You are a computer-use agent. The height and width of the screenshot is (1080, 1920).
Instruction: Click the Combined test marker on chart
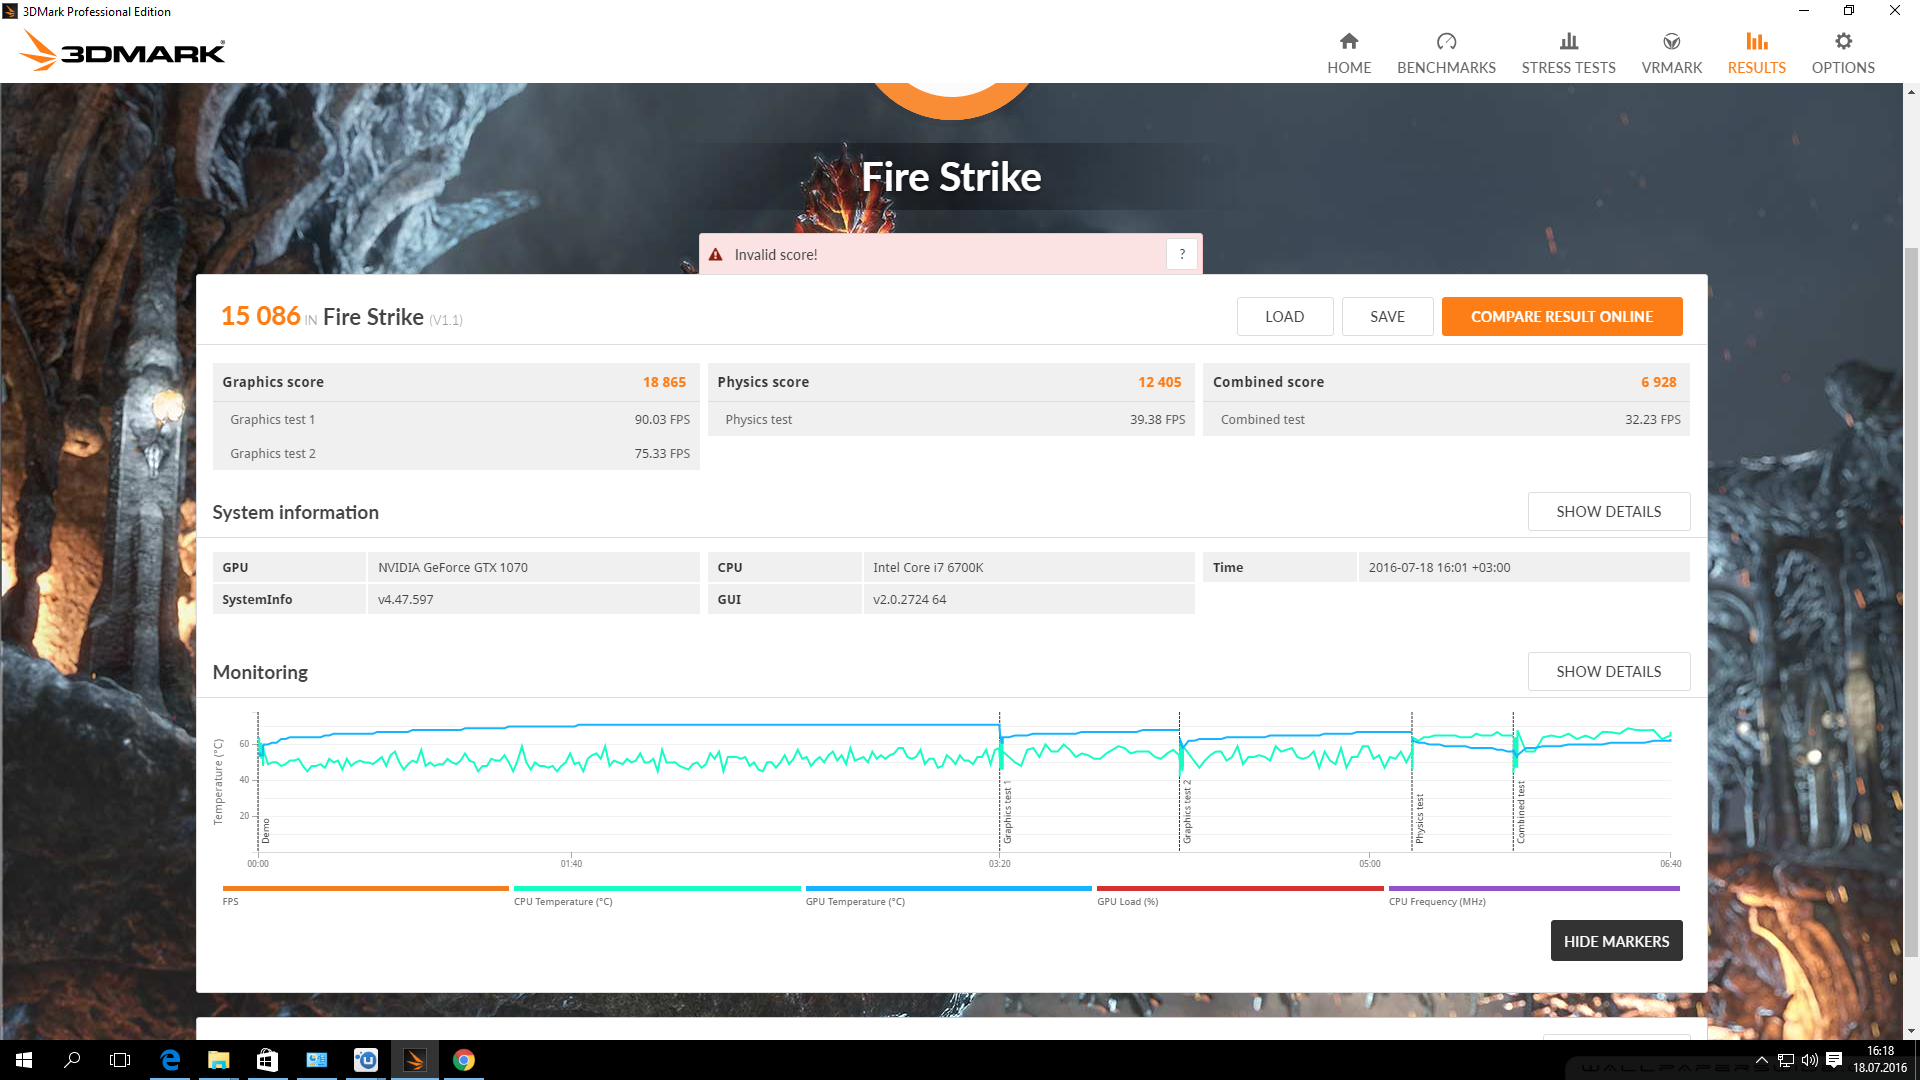[1521, 812]
